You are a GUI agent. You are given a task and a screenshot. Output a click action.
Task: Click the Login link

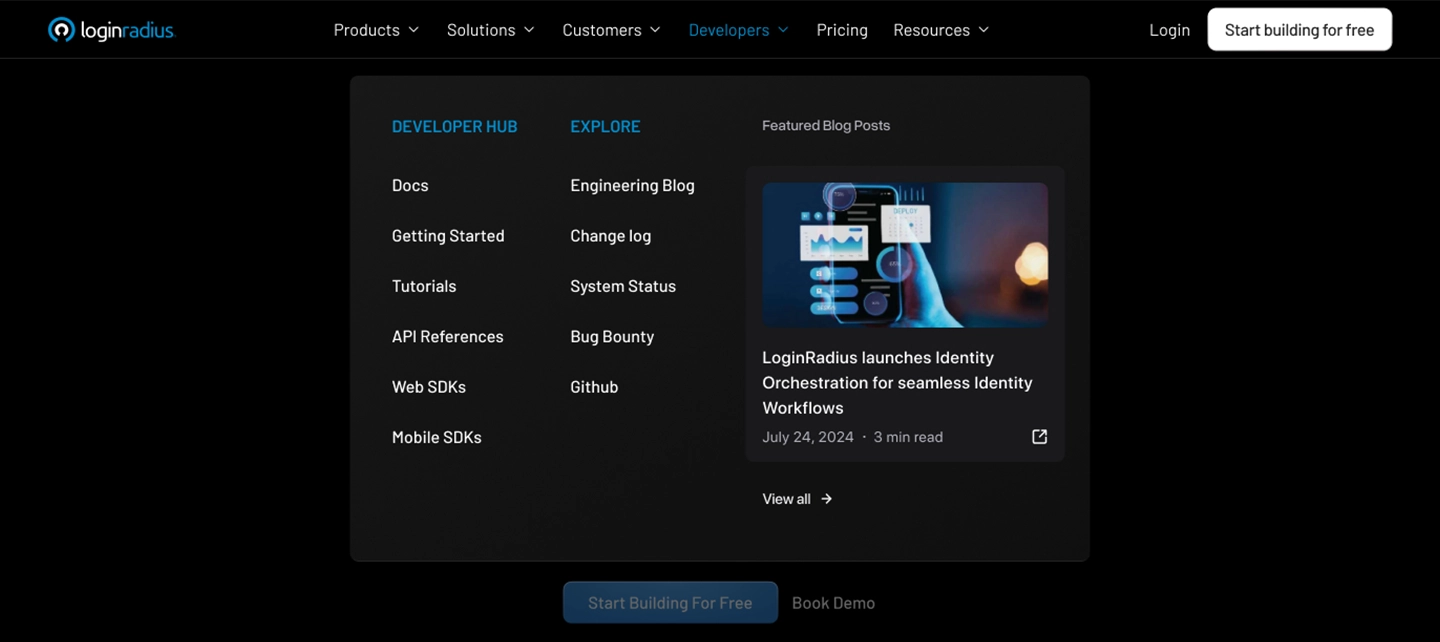click(1169, 29)
